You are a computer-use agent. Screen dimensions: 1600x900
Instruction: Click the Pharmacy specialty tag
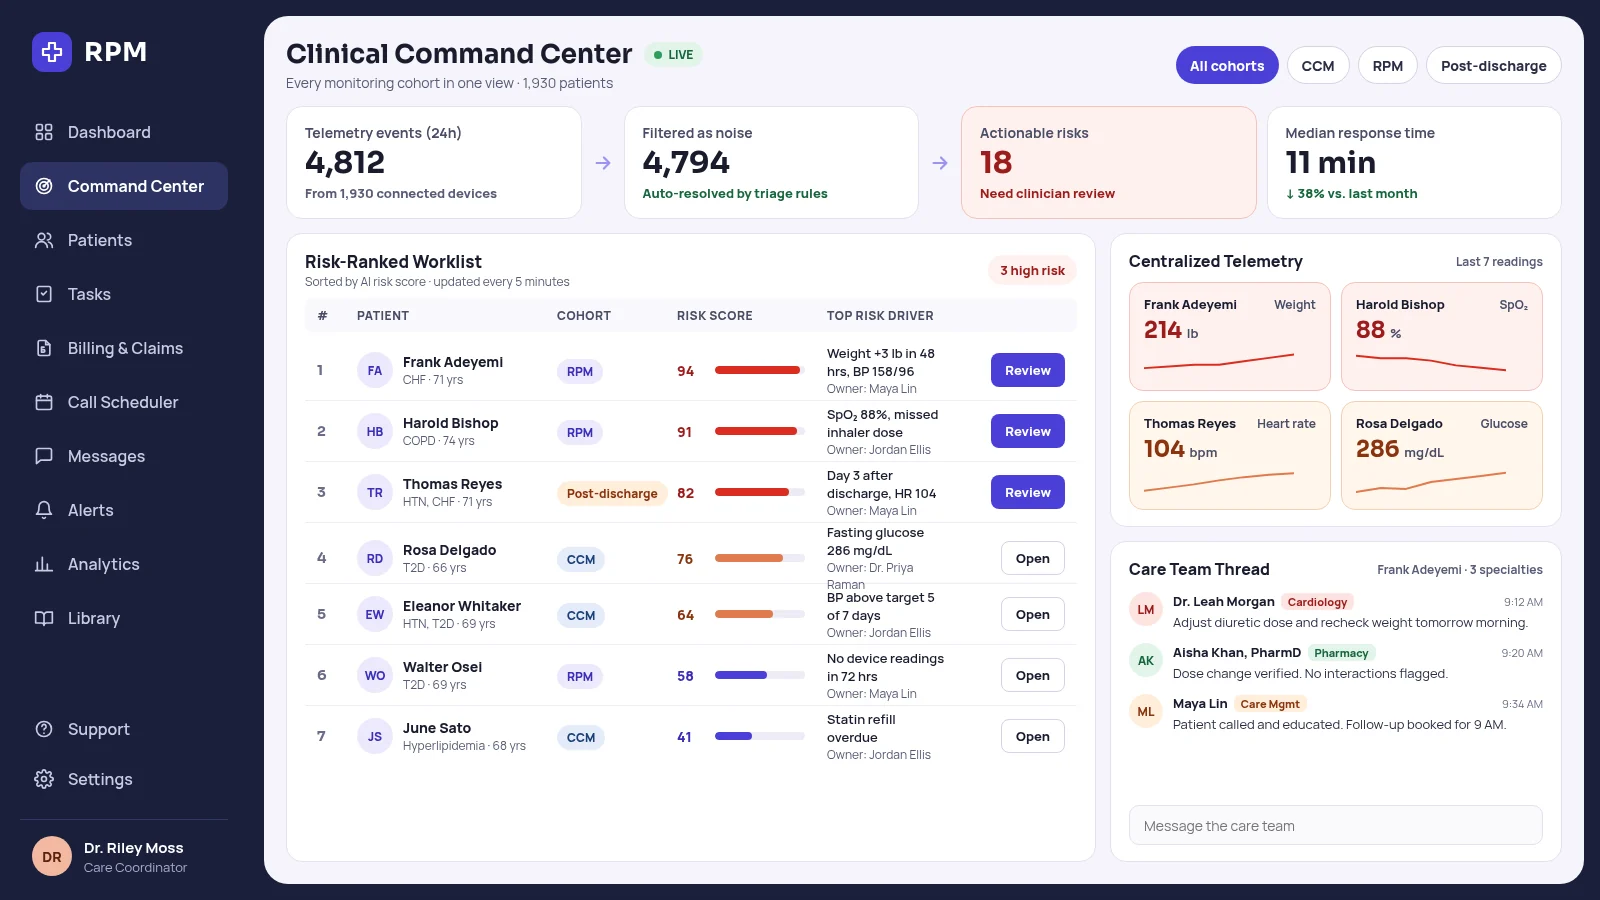(x=1341, y=653)
